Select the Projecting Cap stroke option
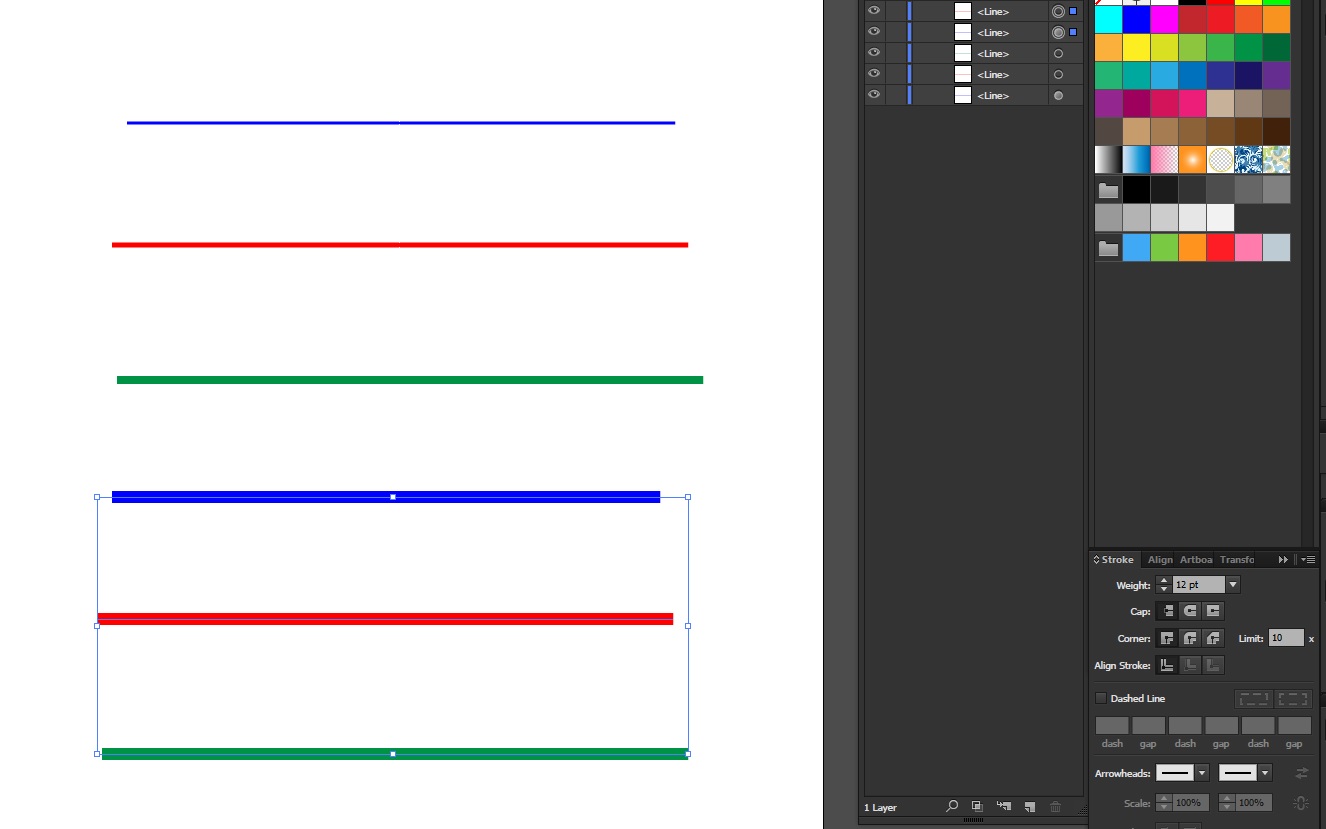The image size is (1326, 829). point(1213,611)
